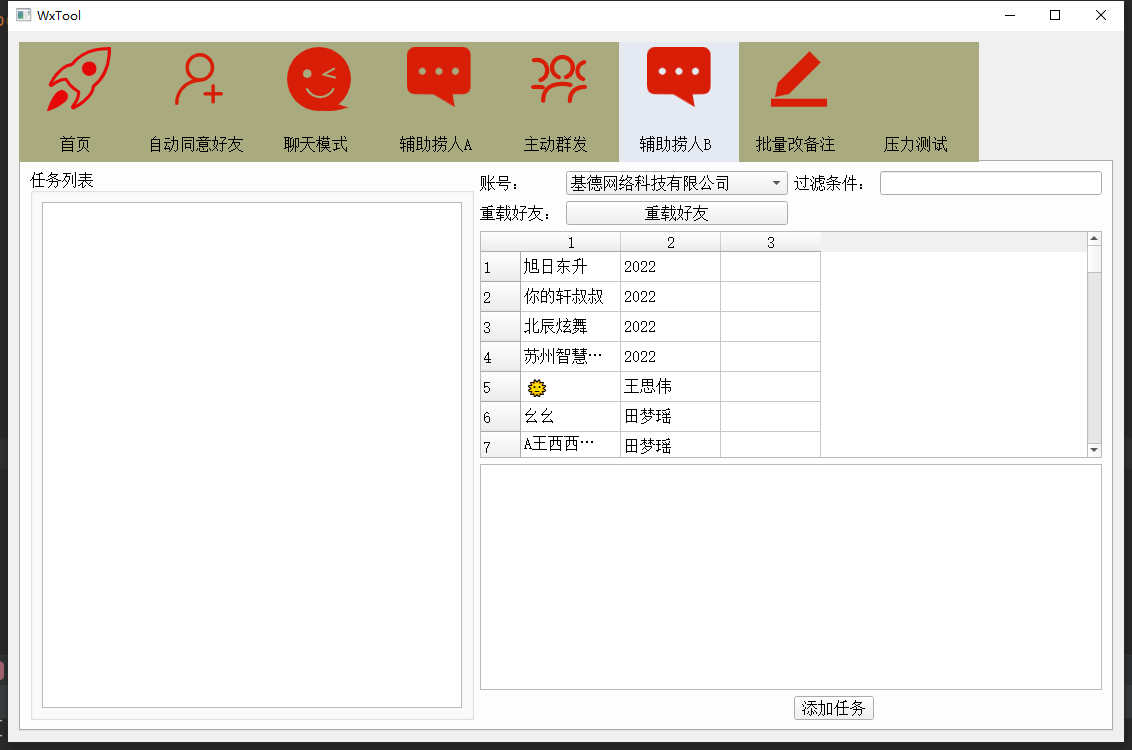This screenshot has height=750, width=1132.
Task: Click the 首页 tab label
Action: pos(75,144)
